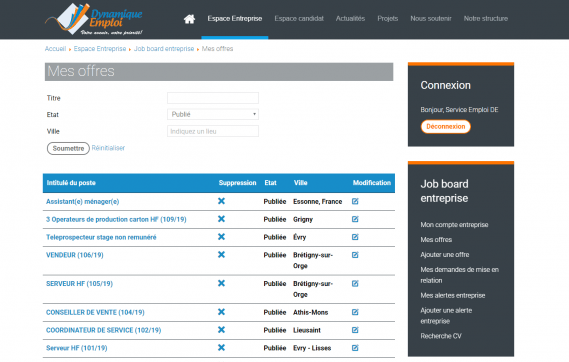
Task: Open the SERVEUR HF (105/19) offer link
Action: (x=79, y=284)
